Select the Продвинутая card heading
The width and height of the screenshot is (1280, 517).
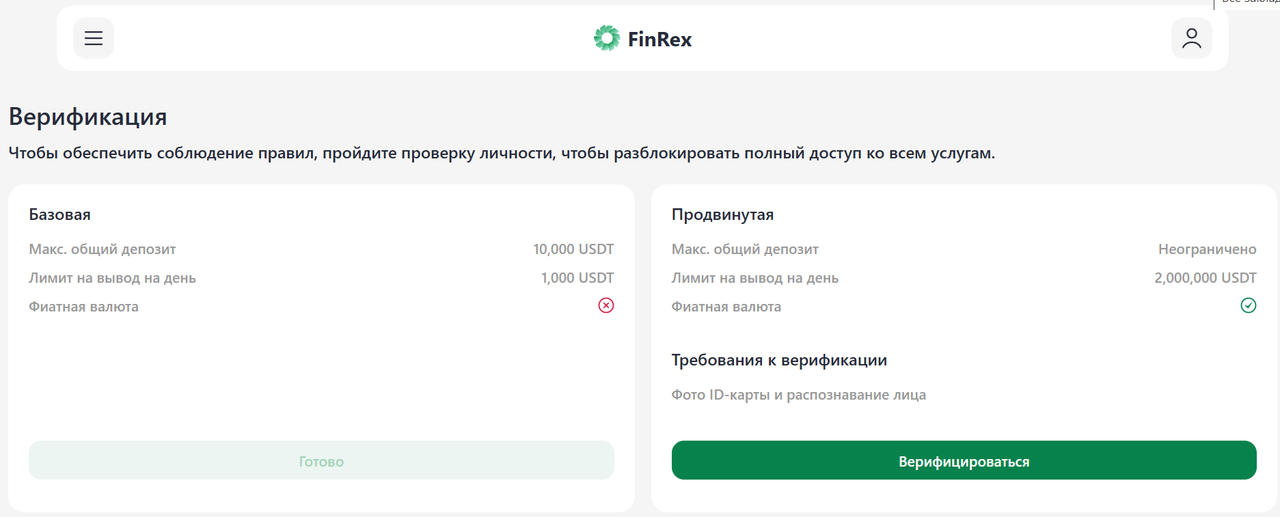coord(722,214)
